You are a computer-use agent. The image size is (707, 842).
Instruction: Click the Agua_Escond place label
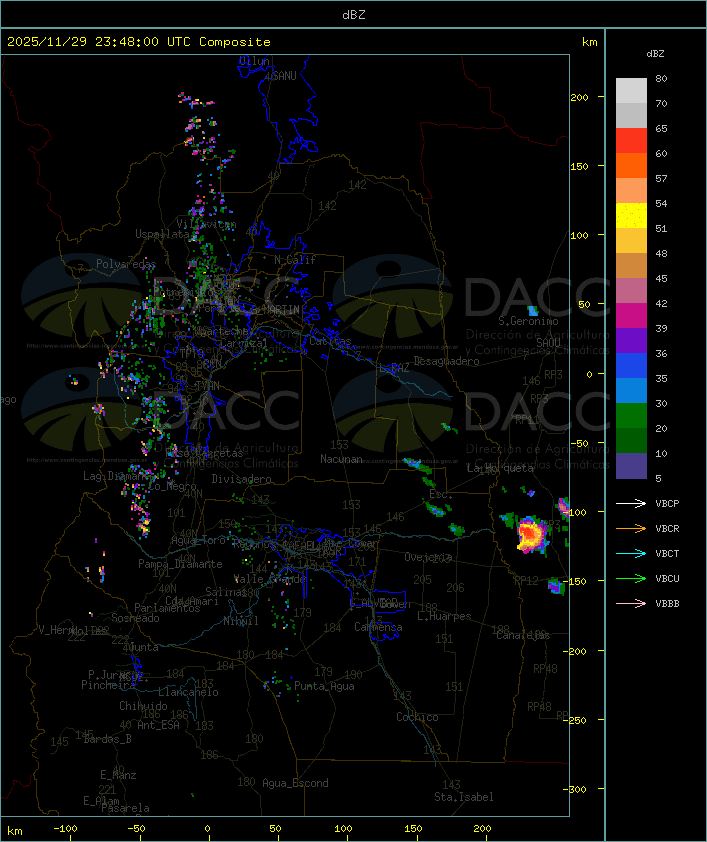(x=295, y=783)
